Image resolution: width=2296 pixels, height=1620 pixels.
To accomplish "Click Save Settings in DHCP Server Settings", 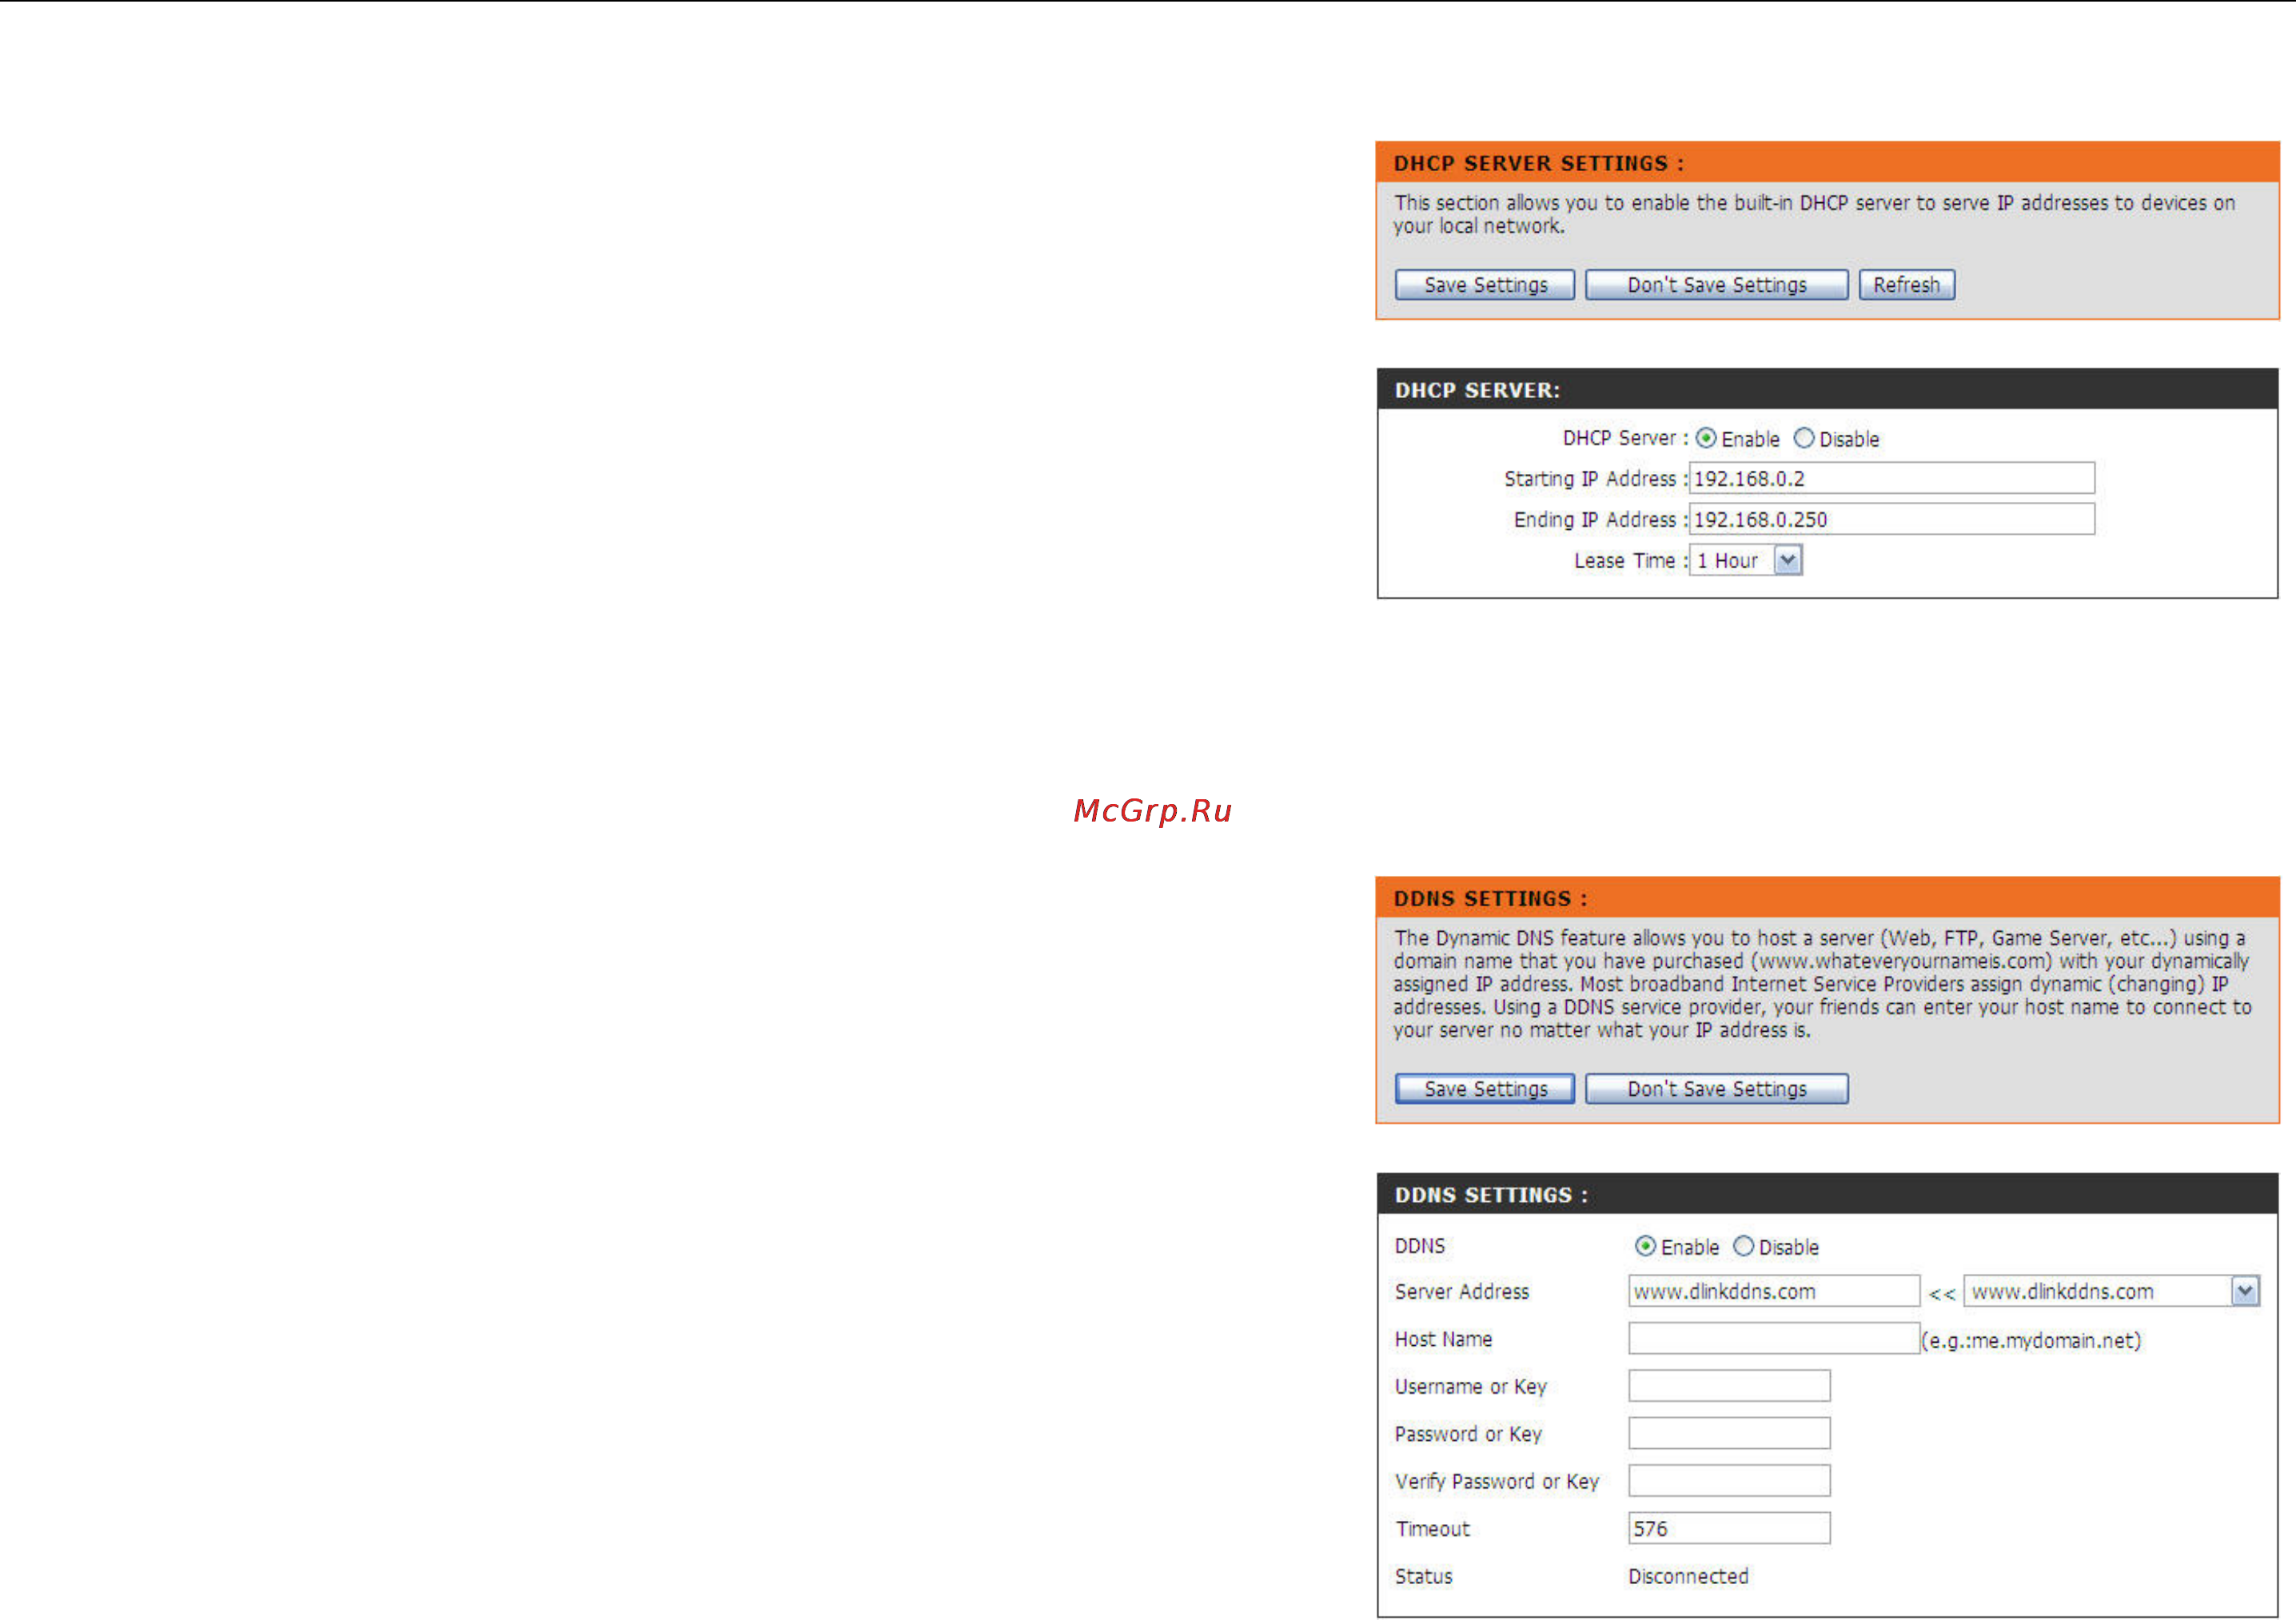I will pos(1484,285).
